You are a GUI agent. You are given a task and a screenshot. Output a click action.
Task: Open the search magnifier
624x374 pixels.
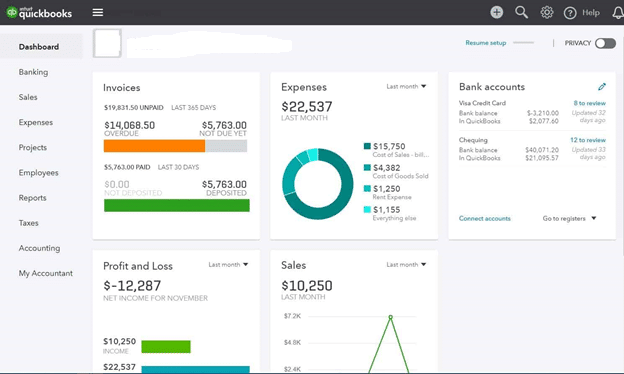click(521, 13)
